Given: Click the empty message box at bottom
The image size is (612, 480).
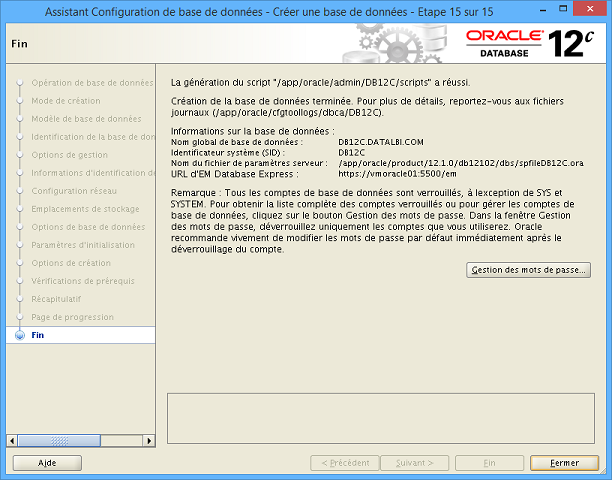Looking at the screenshot, I should (381, 418).
